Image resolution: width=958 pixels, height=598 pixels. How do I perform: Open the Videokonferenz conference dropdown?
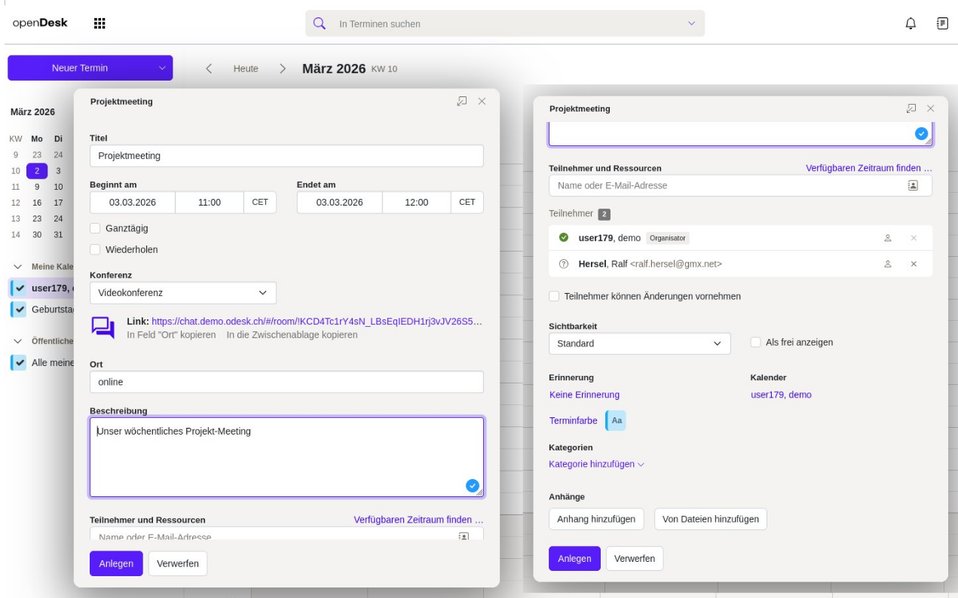click(x=183, y=293)
